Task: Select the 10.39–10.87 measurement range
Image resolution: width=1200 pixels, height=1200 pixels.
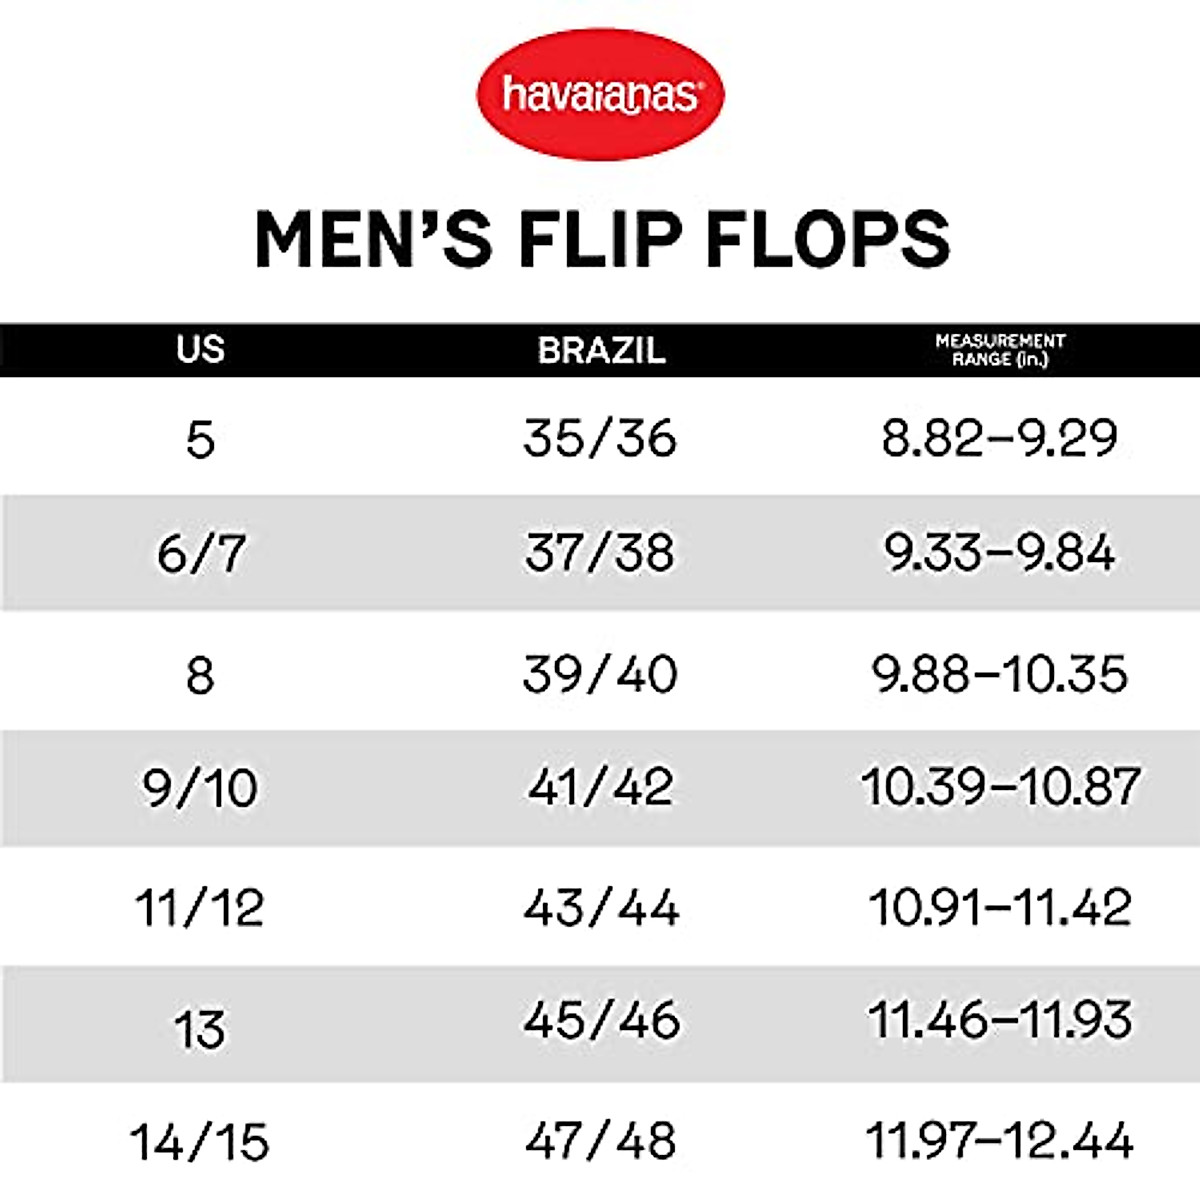Action: tap(1000, 788)
